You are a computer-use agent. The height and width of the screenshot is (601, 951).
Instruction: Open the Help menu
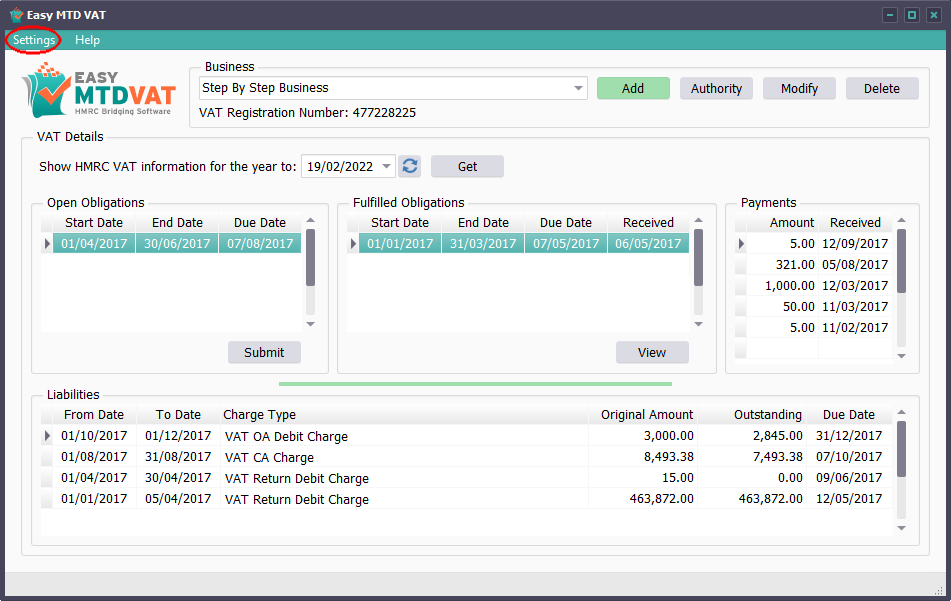coord(87,40)
